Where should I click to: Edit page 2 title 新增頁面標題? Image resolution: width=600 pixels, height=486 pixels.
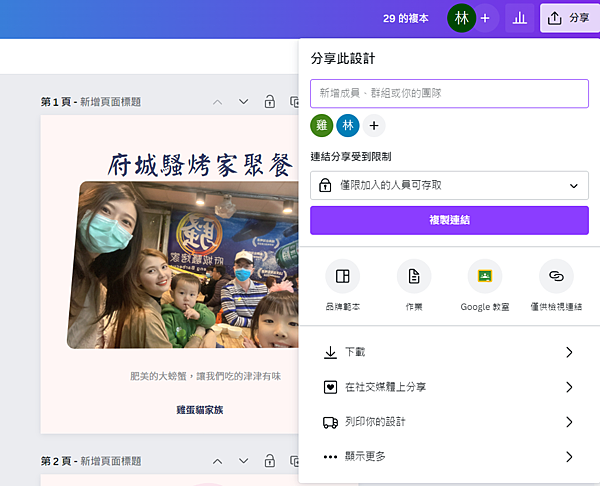click(111, 461)
